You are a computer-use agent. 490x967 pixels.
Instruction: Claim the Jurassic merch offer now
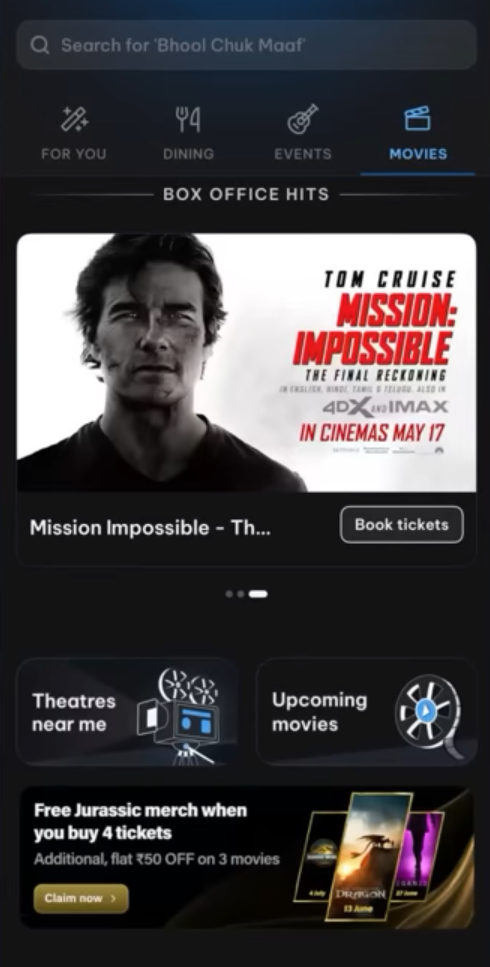[x=81, y=899]
